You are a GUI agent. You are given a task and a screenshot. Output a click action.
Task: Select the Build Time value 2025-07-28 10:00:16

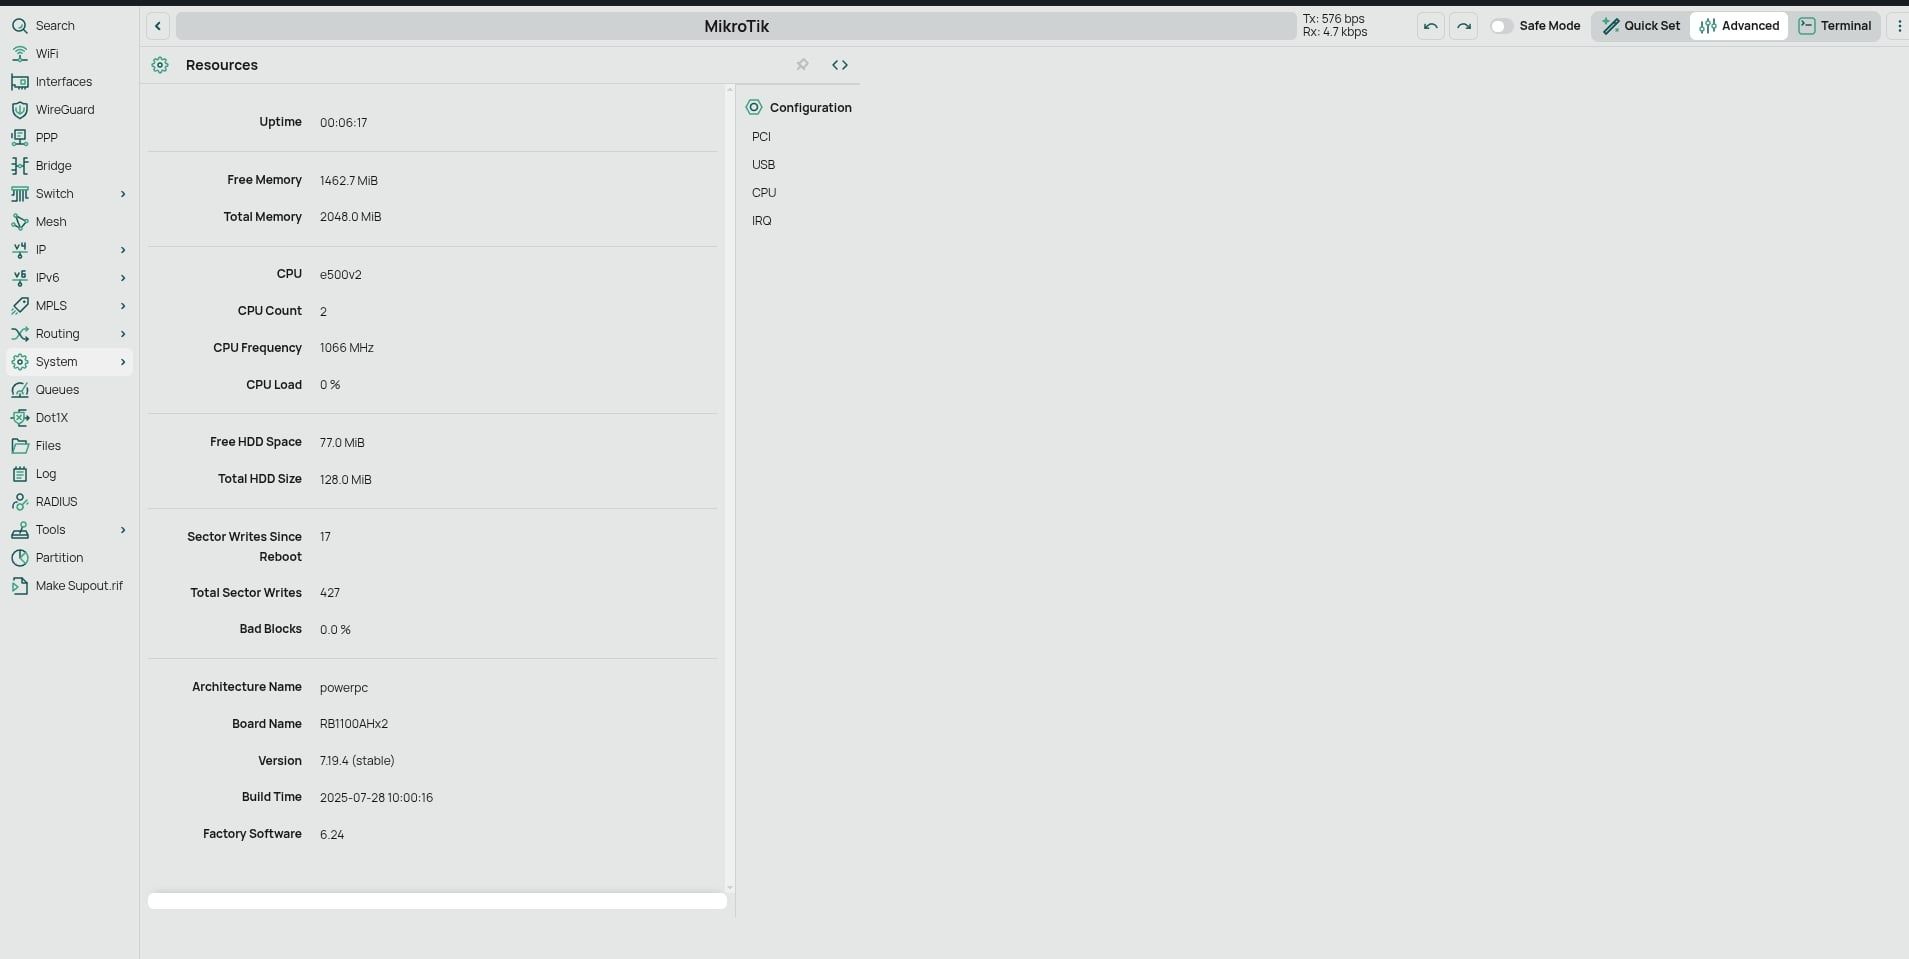[x=376, y=798]
